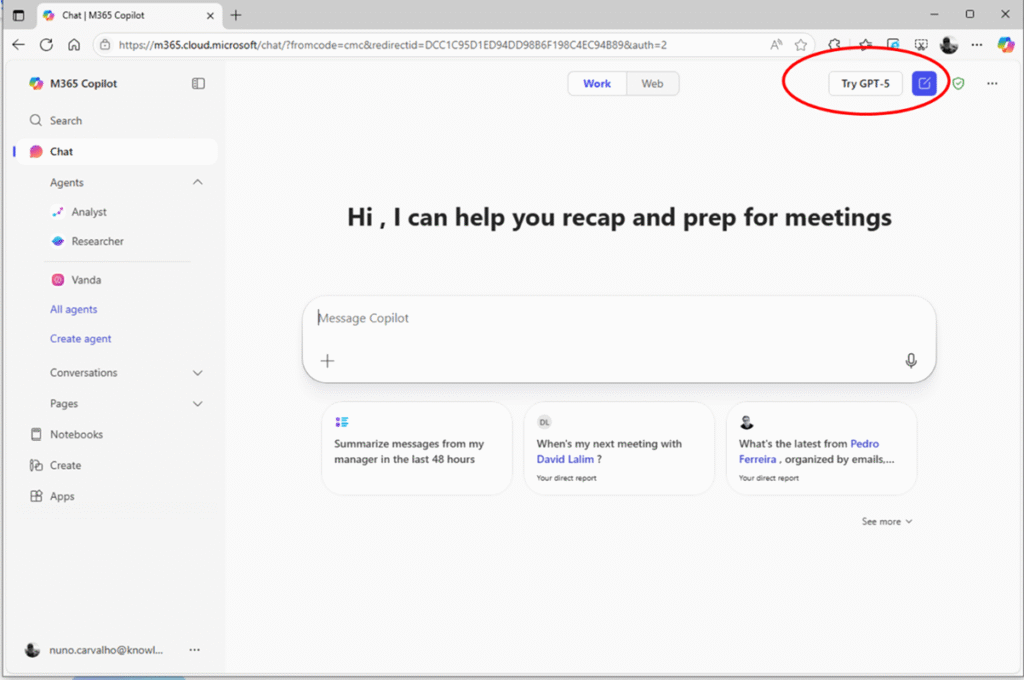Open Edge Copilot sidebar icon
The image size is (1024, 680).
(1006, 45)
